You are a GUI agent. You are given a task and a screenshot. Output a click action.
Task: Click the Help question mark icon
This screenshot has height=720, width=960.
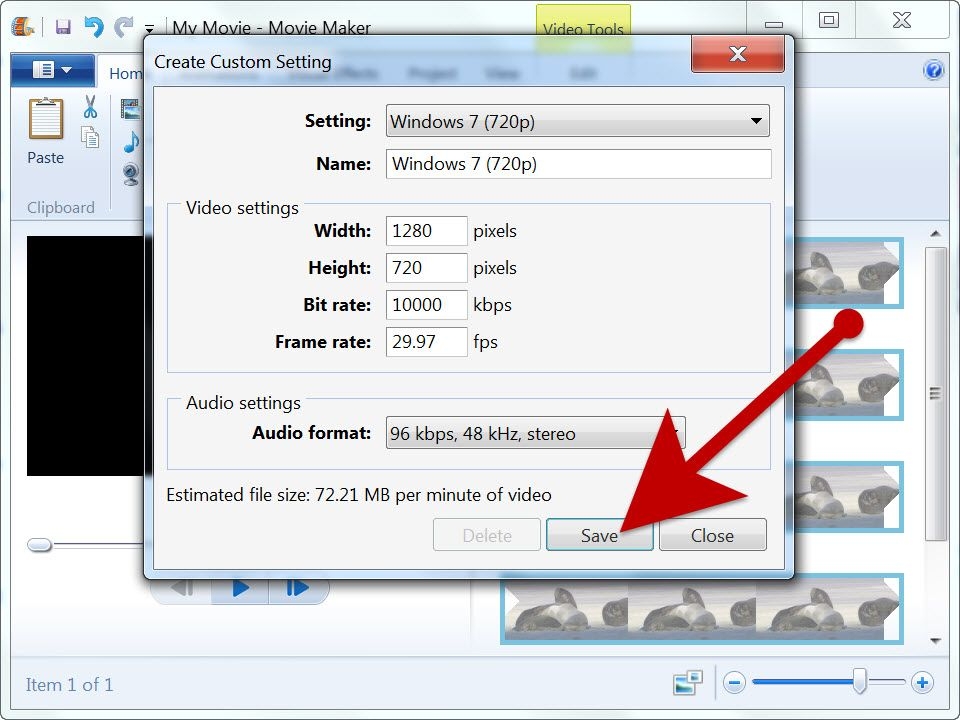tap(934, 70)
